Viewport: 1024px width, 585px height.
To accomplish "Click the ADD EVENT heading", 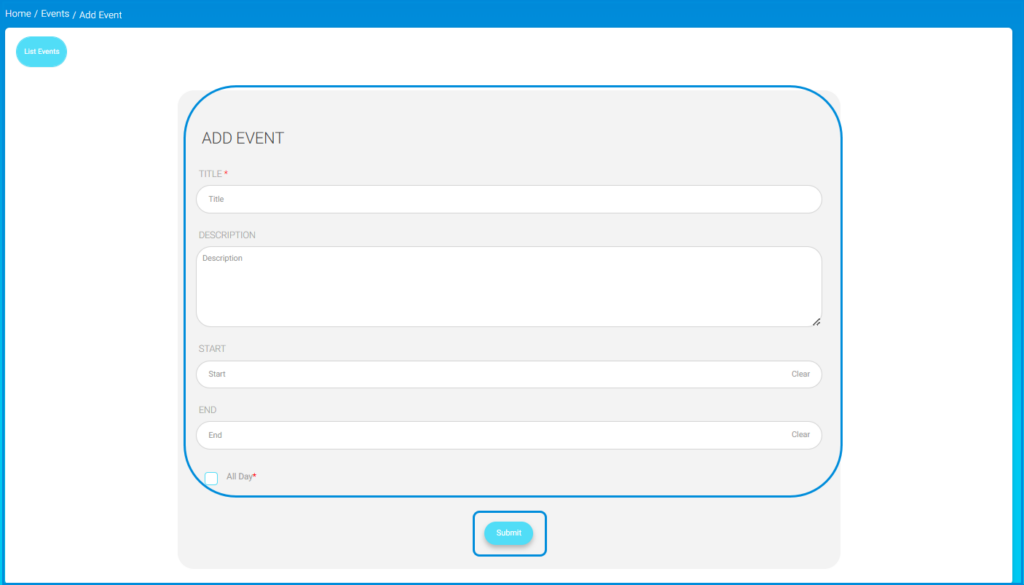I will click(243, 138).
